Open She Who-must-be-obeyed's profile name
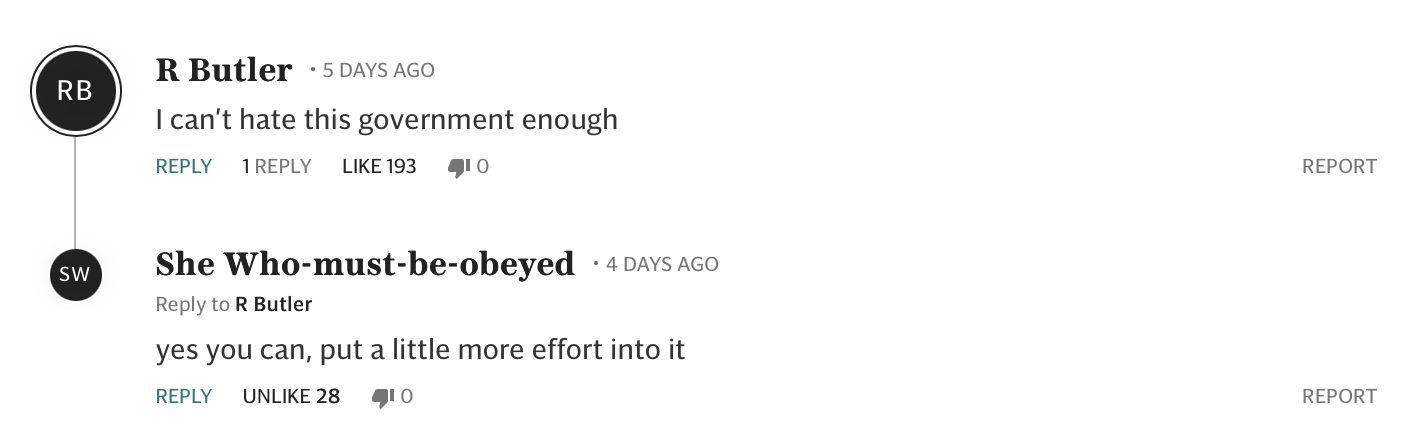This screenshot has height=442, width=1410. click(x=365, y=264)
